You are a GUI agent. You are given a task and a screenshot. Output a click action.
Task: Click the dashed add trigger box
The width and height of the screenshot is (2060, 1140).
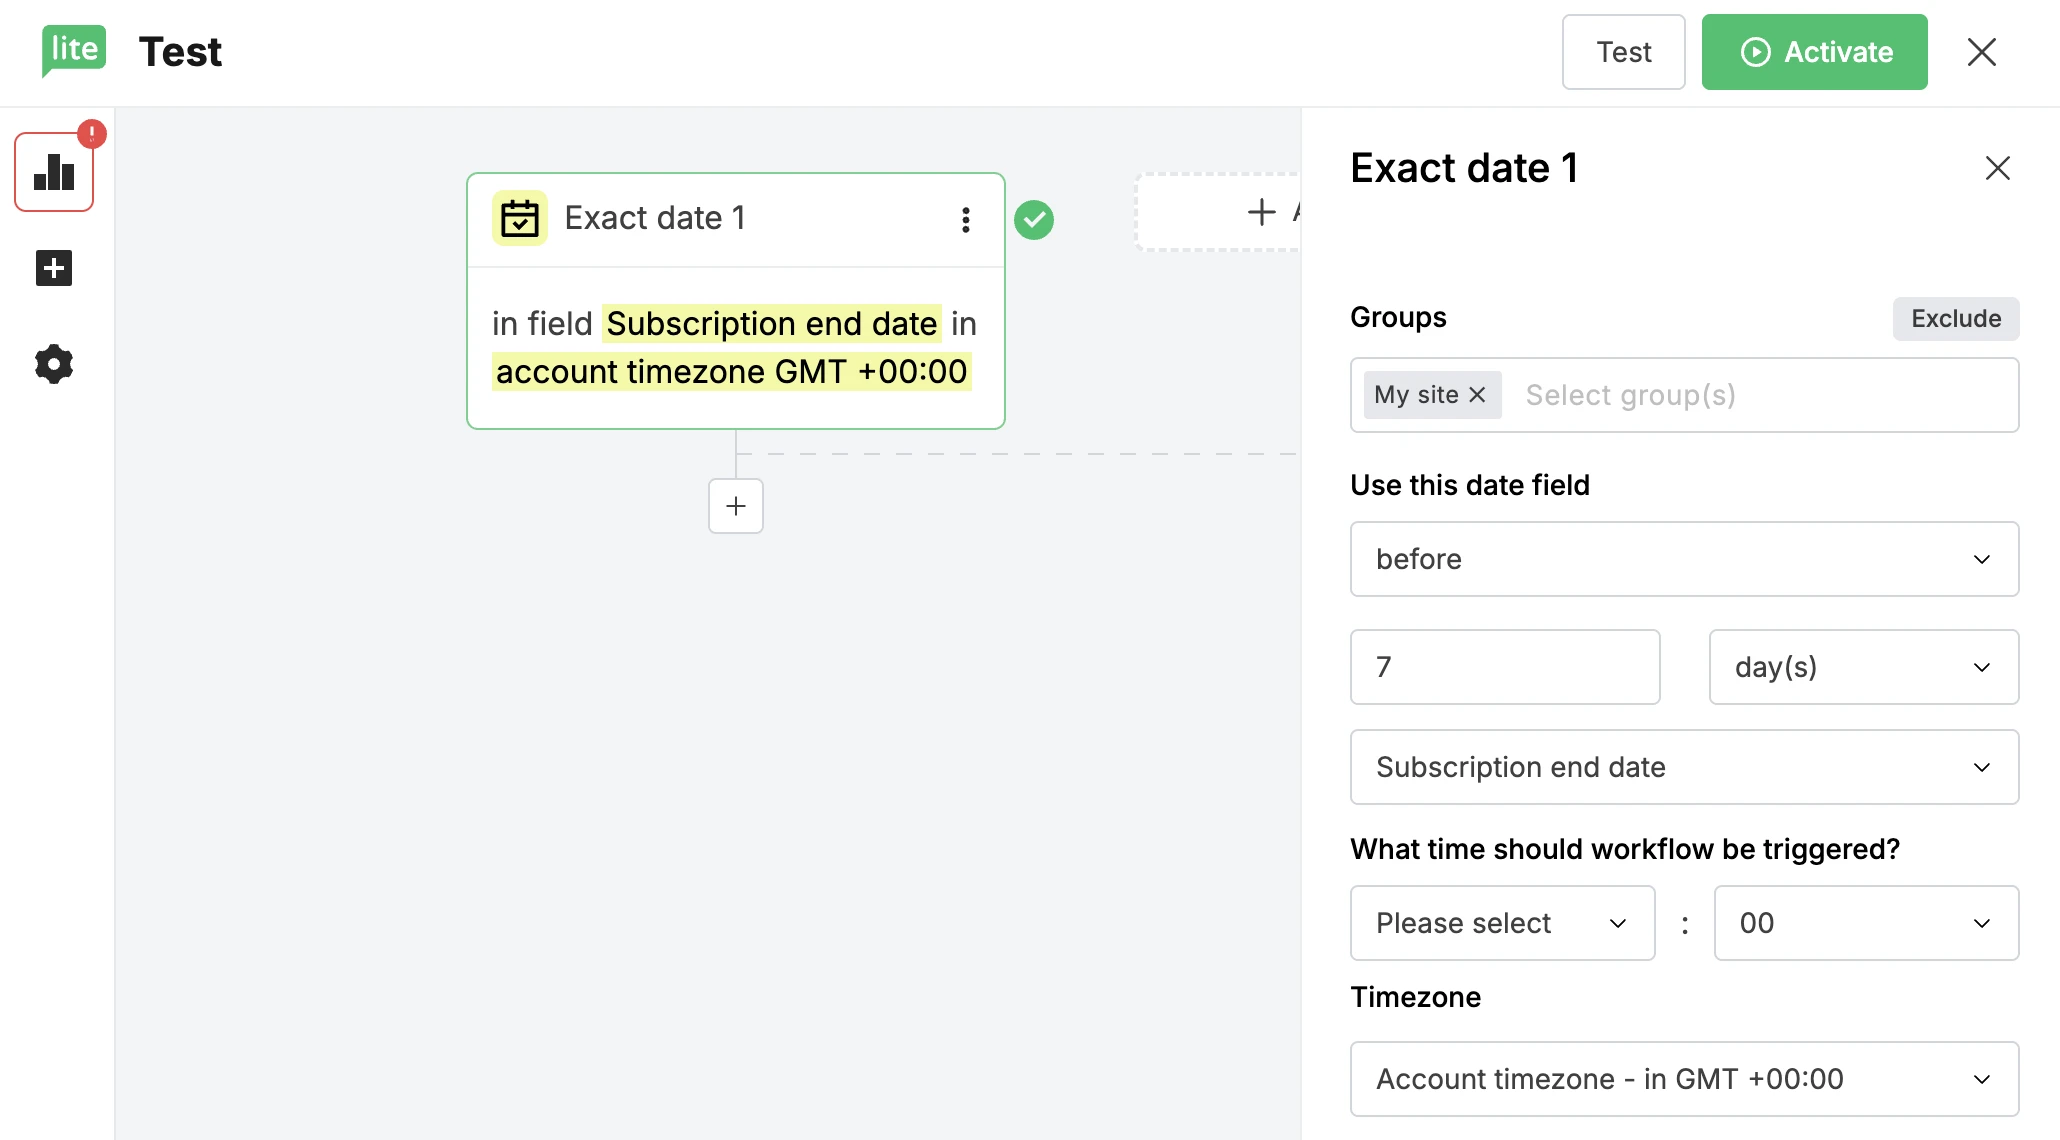coord(1218,212)
